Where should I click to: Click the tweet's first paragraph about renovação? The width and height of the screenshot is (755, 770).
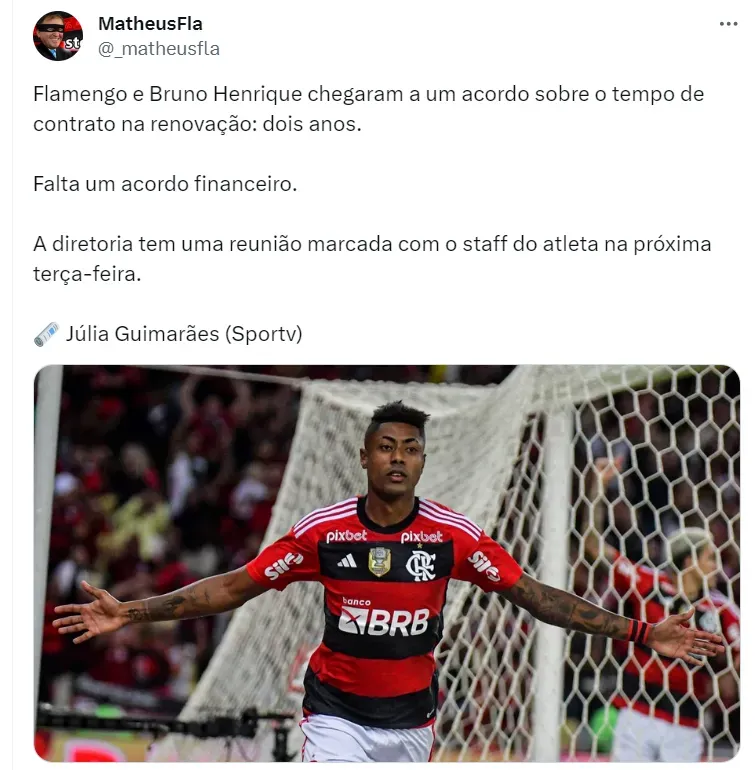(368, 109)
